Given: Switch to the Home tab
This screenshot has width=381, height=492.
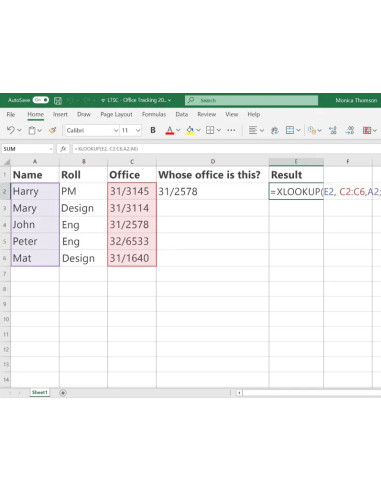Looking at the screenshot, I should pyautogui.click(x=36, y=114).
